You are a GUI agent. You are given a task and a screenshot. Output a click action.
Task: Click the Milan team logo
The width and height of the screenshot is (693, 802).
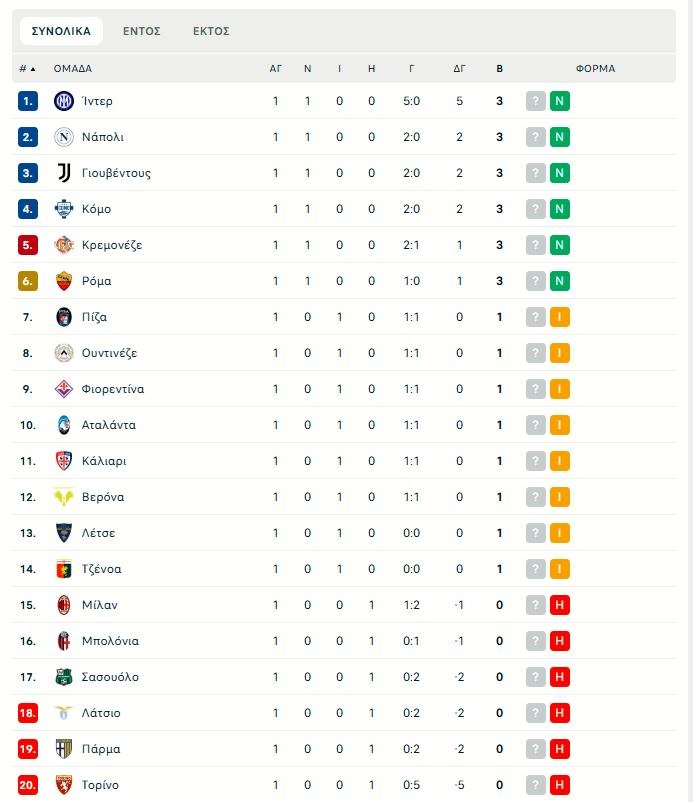pos(64,605)
